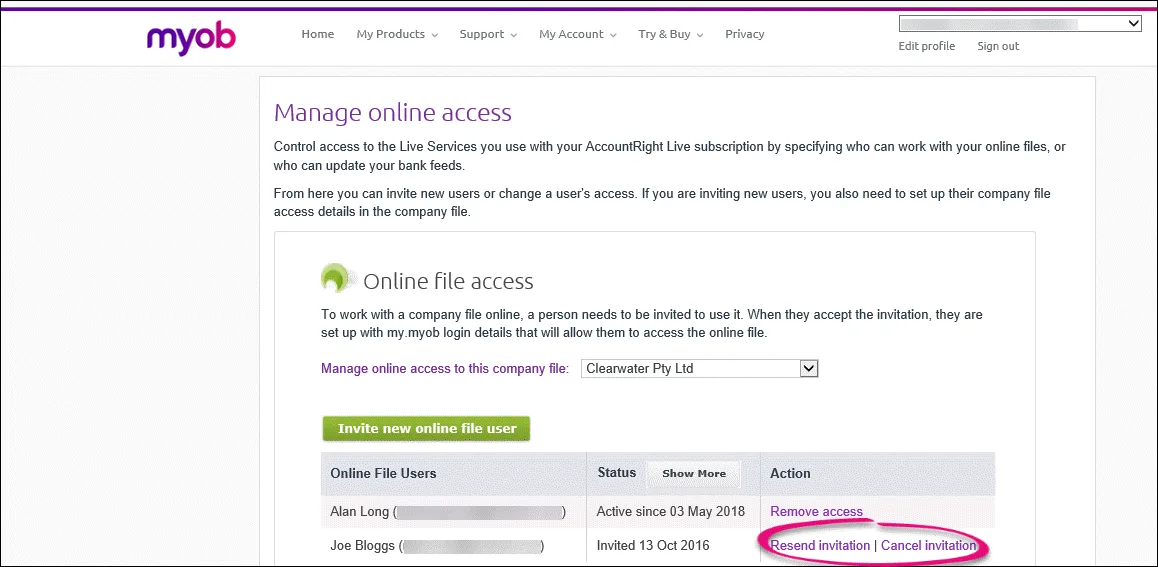Open the Privacy page
This screenshot has height=567, width=1158.
pos(744,34)
